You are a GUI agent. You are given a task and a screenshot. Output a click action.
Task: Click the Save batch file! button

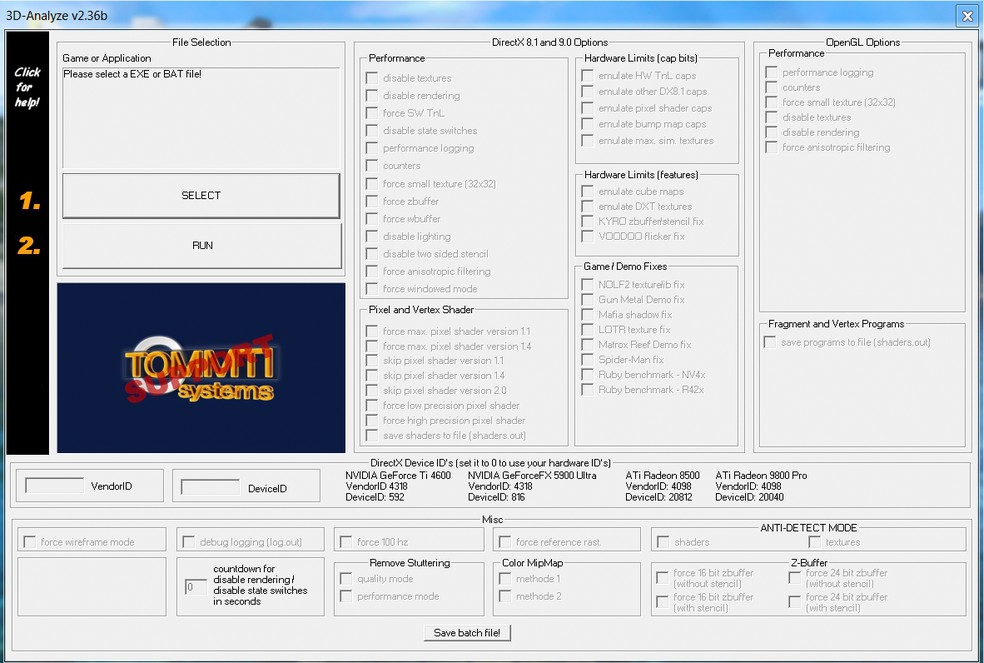pyautogui.click(x=466, y=632)
